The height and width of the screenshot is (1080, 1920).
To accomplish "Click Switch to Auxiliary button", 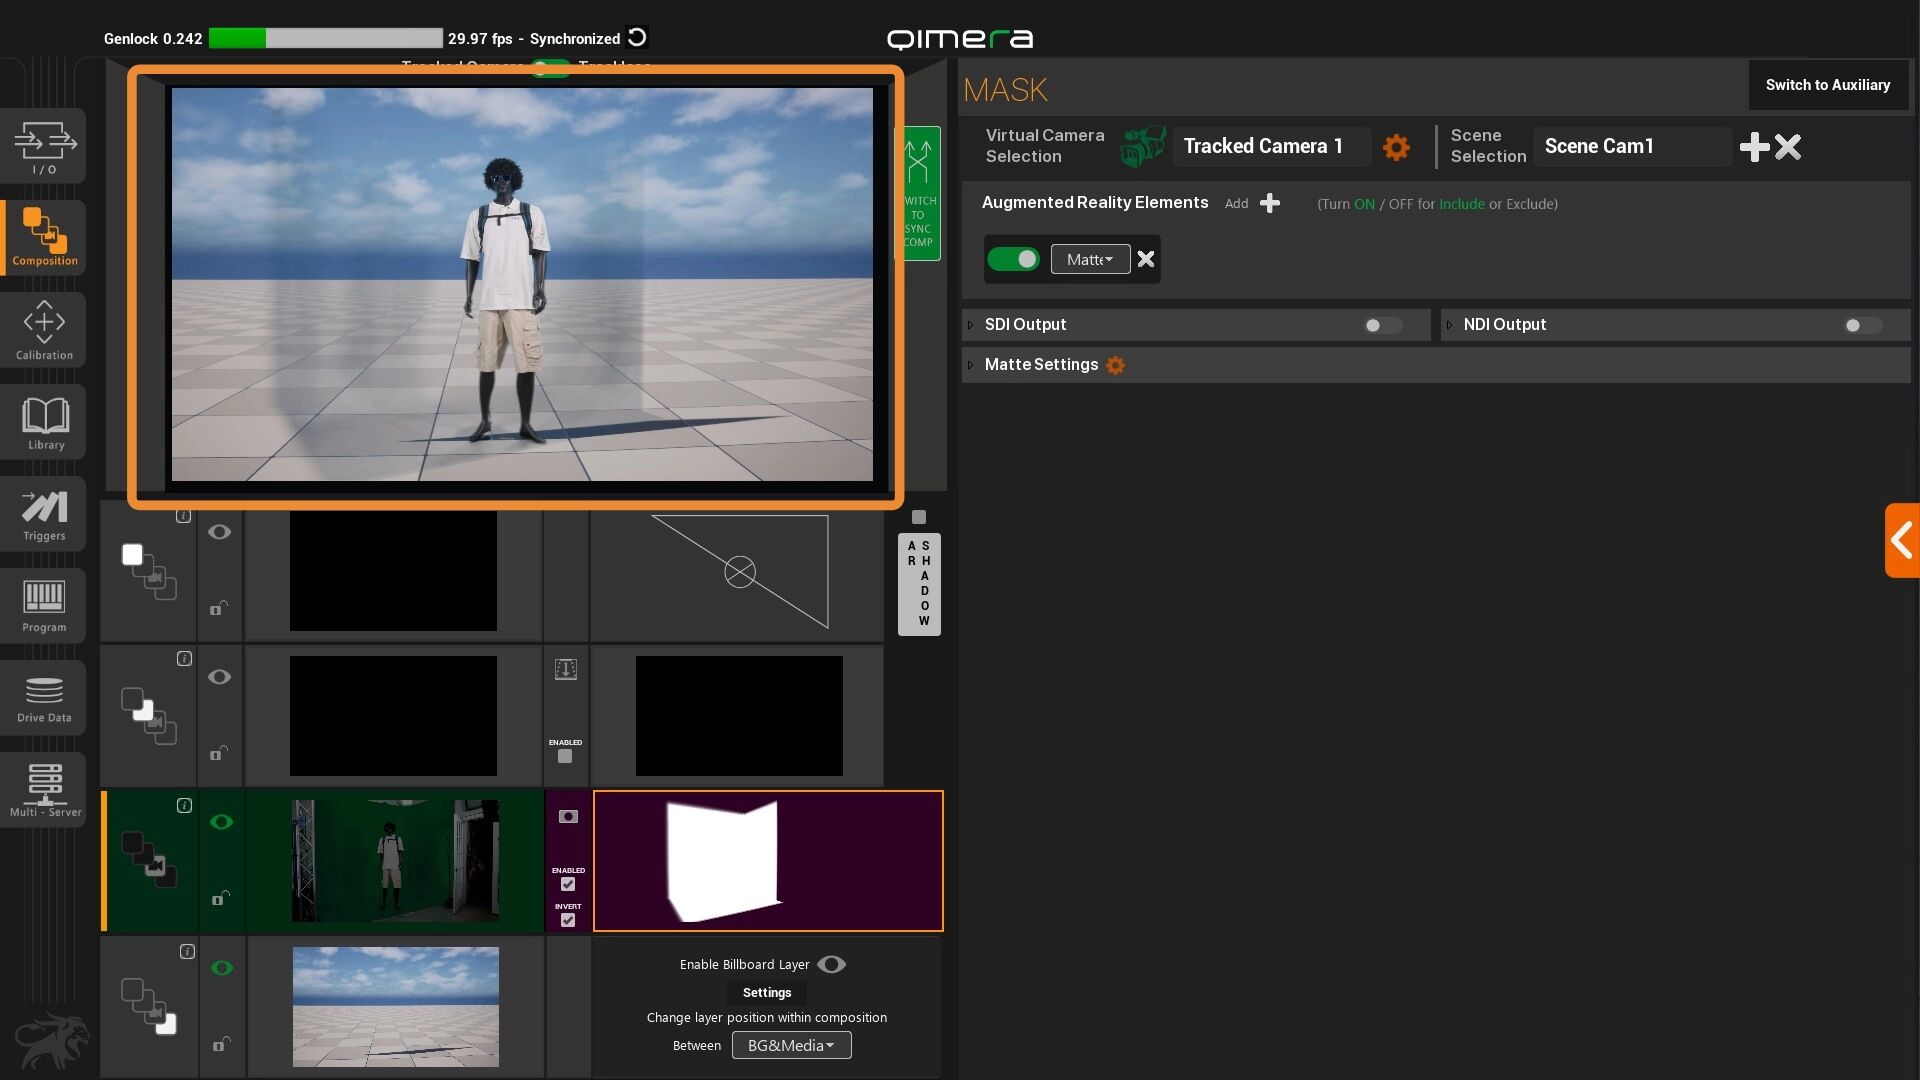I will click(1827, 85).
